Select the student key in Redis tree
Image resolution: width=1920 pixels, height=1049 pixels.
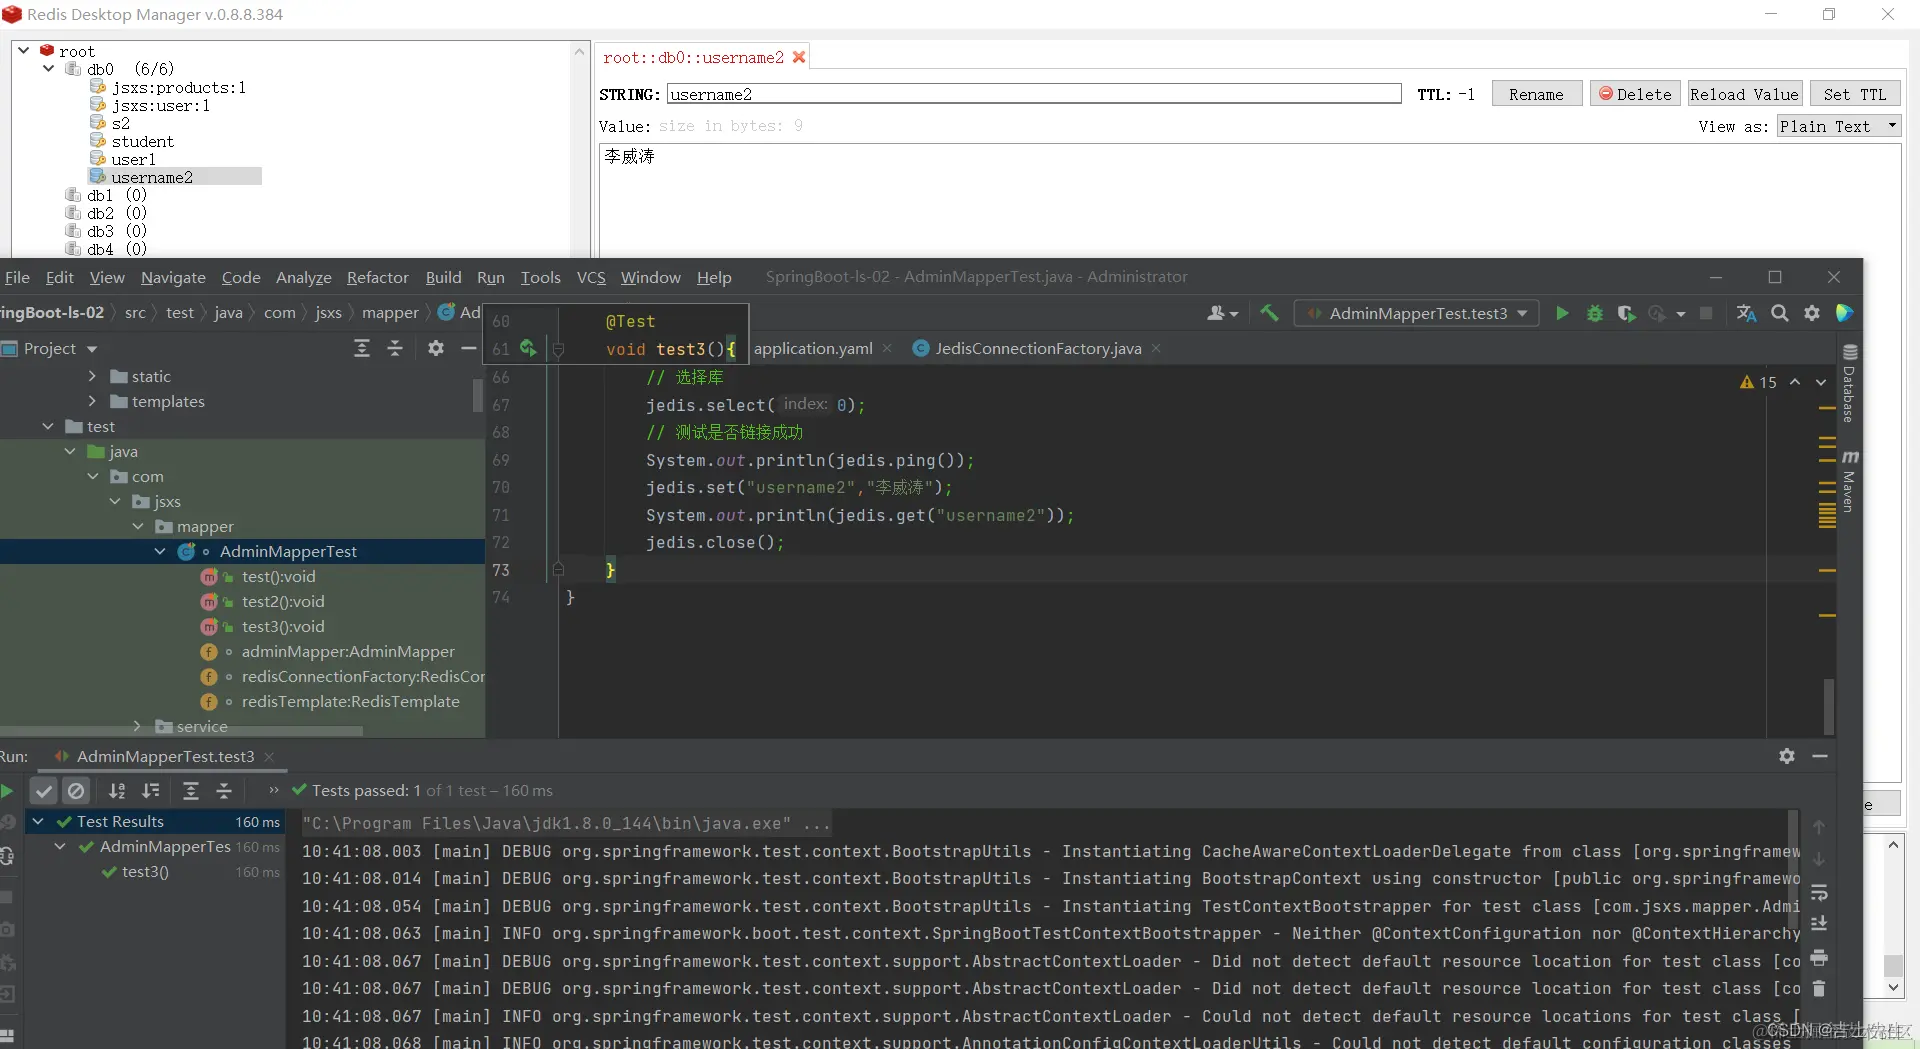coord(142,141)
